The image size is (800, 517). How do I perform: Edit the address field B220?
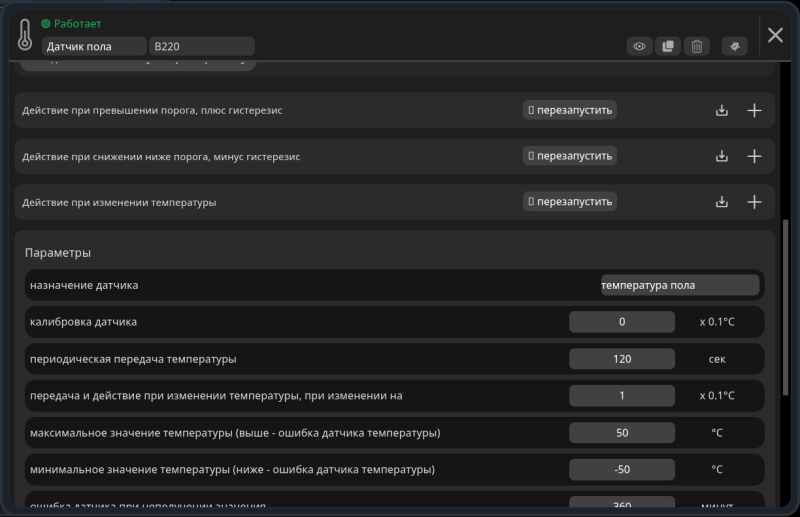[202, 46]
